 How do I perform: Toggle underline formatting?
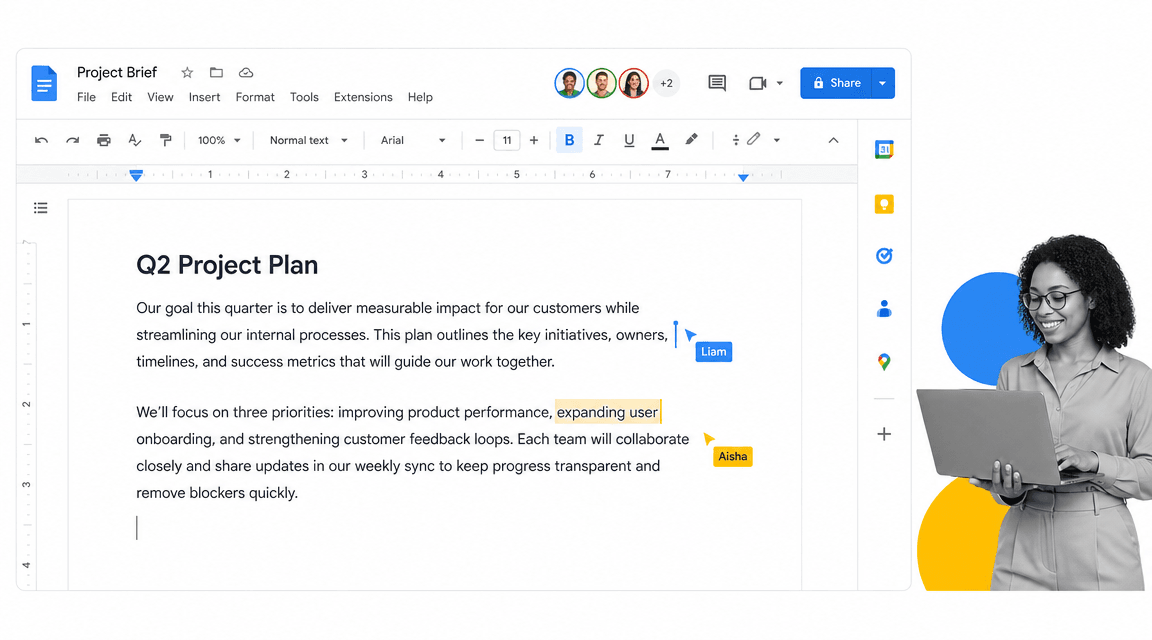(629, 140)
